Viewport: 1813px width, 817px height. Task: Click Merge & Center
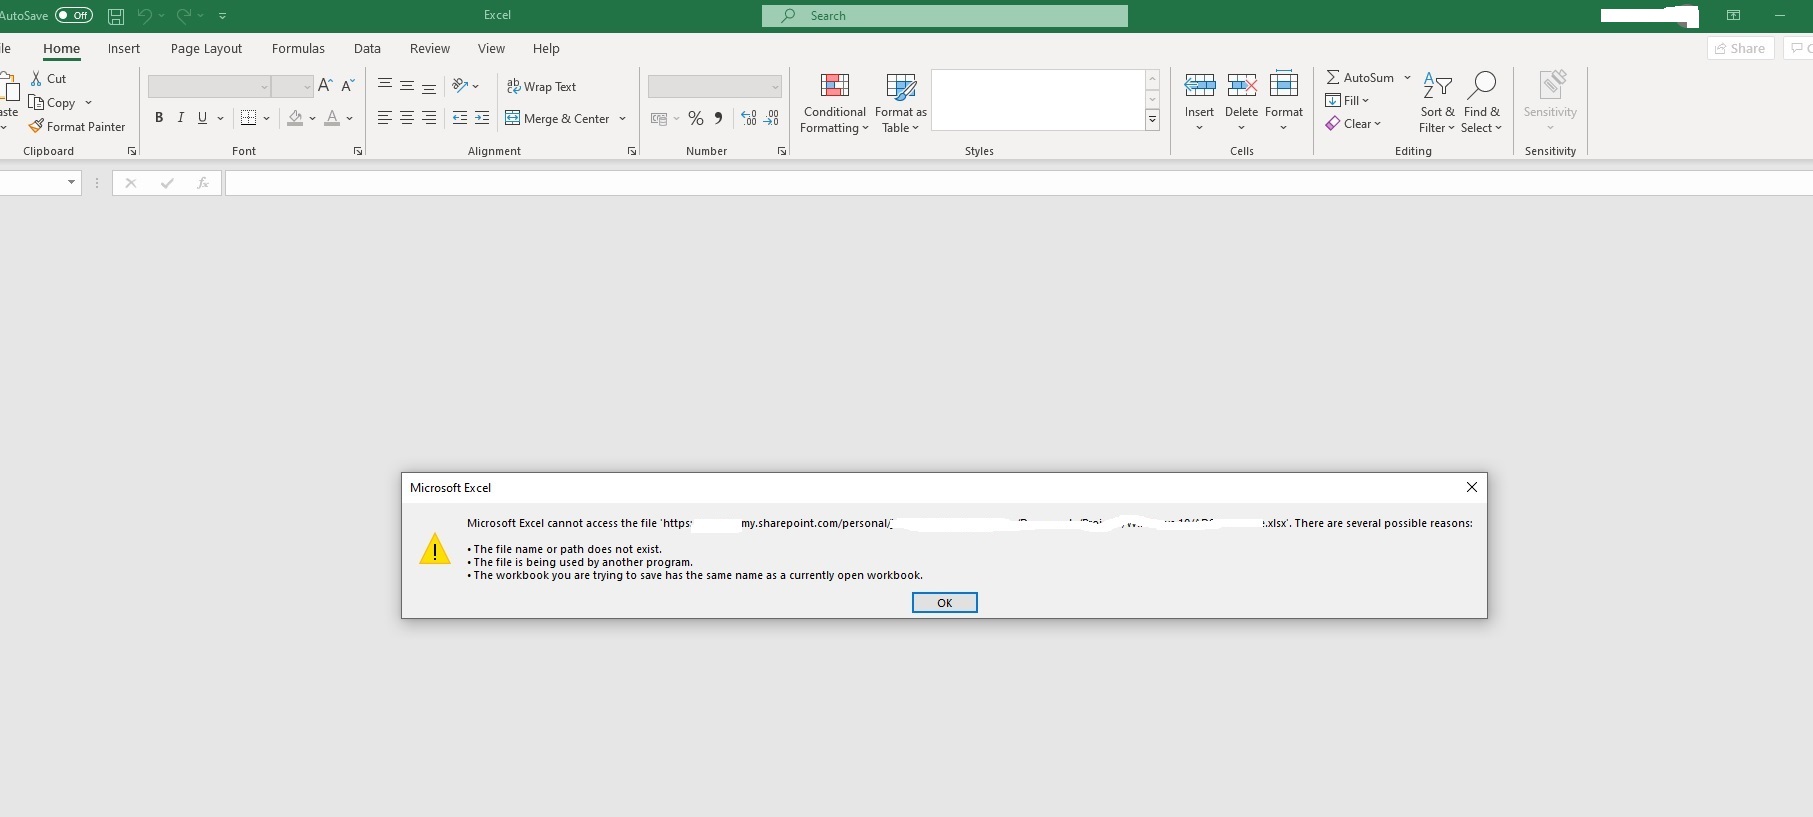click(558, 118)
